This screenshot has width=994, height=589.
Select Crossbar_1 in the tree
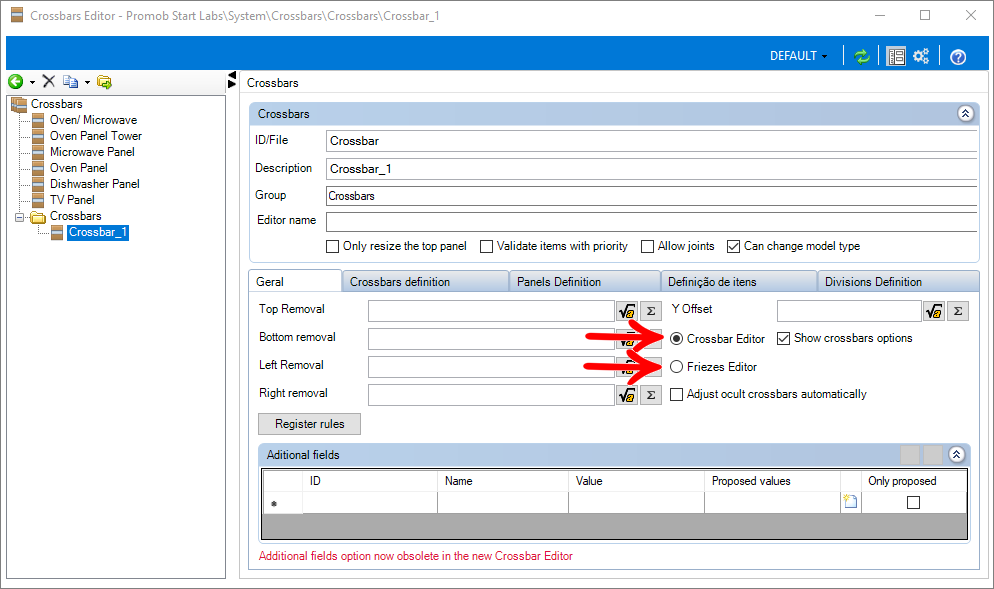pos(98,232)
